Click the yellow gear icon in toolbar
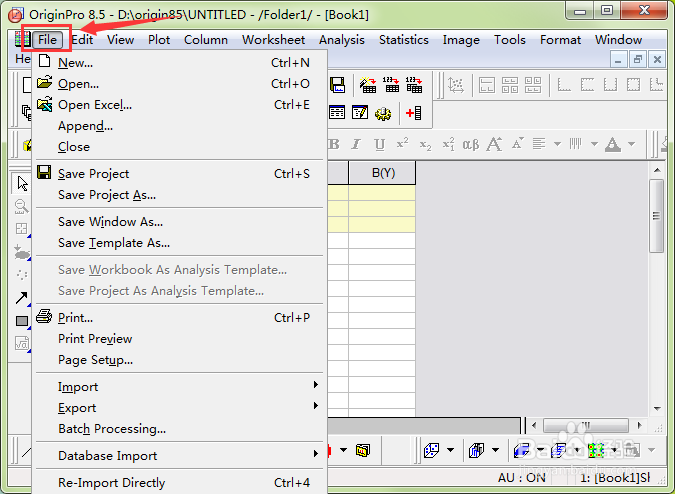Viewport: 675px width, 494px height. (x=383, y=114)
